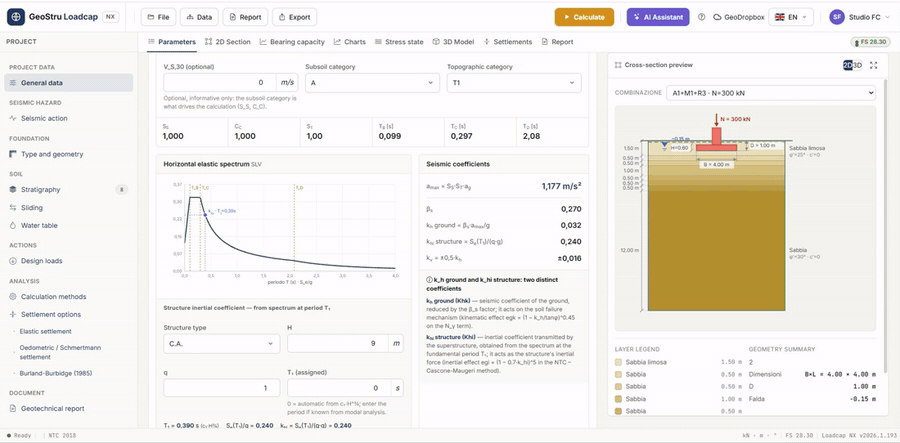The width and height of the screenshot is (900, 443).
Task: Click the General data sliders icon
Action: click(13, 83)
